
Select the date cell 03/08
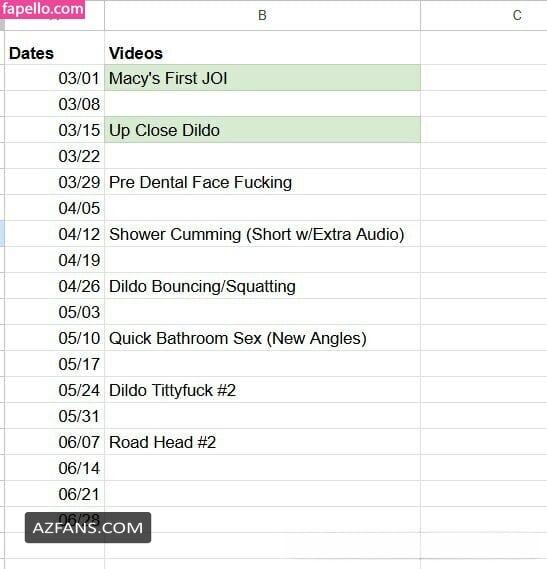[x=54, y=104]
